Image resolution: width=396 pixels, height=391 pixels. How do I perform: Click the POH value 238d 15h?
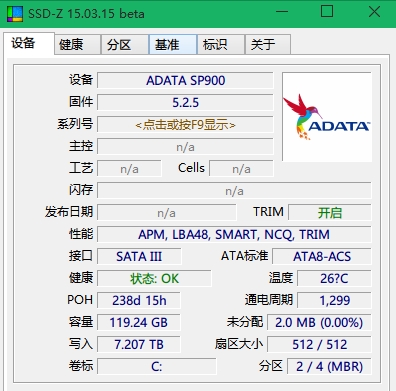click(x=139, y=301)
